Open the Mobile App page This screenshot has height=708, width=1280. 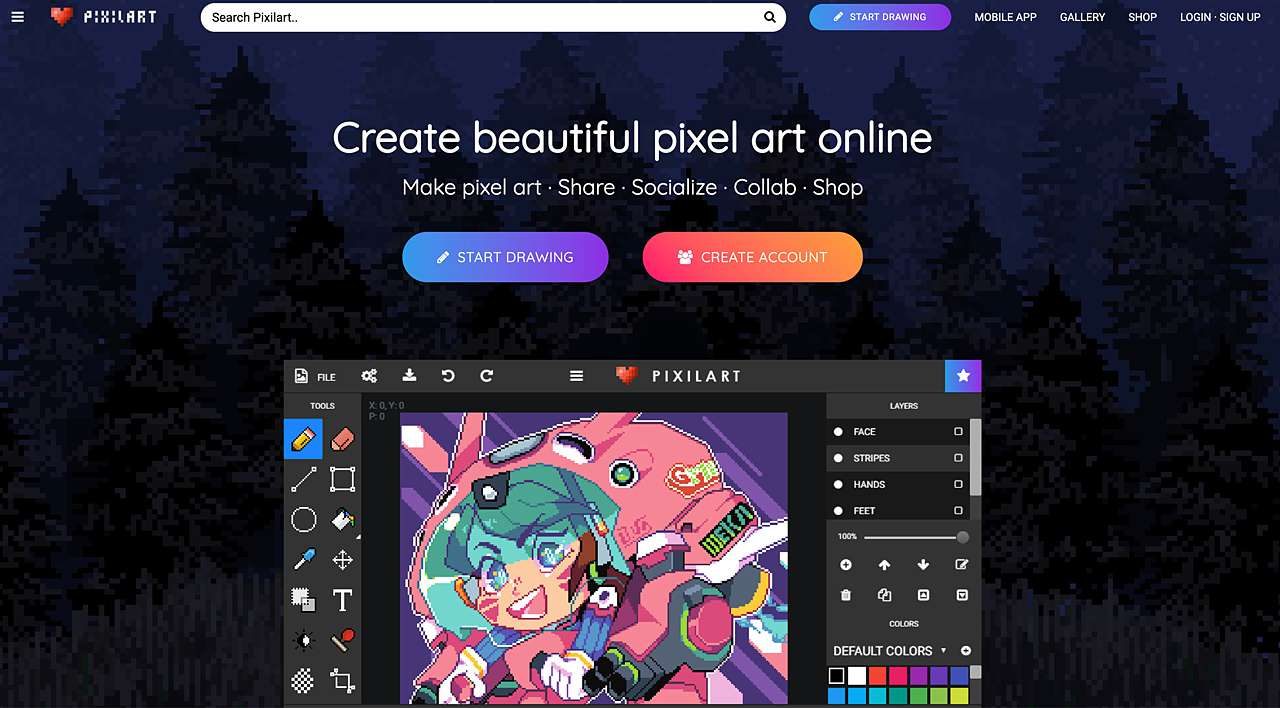tap(1005, 17)
